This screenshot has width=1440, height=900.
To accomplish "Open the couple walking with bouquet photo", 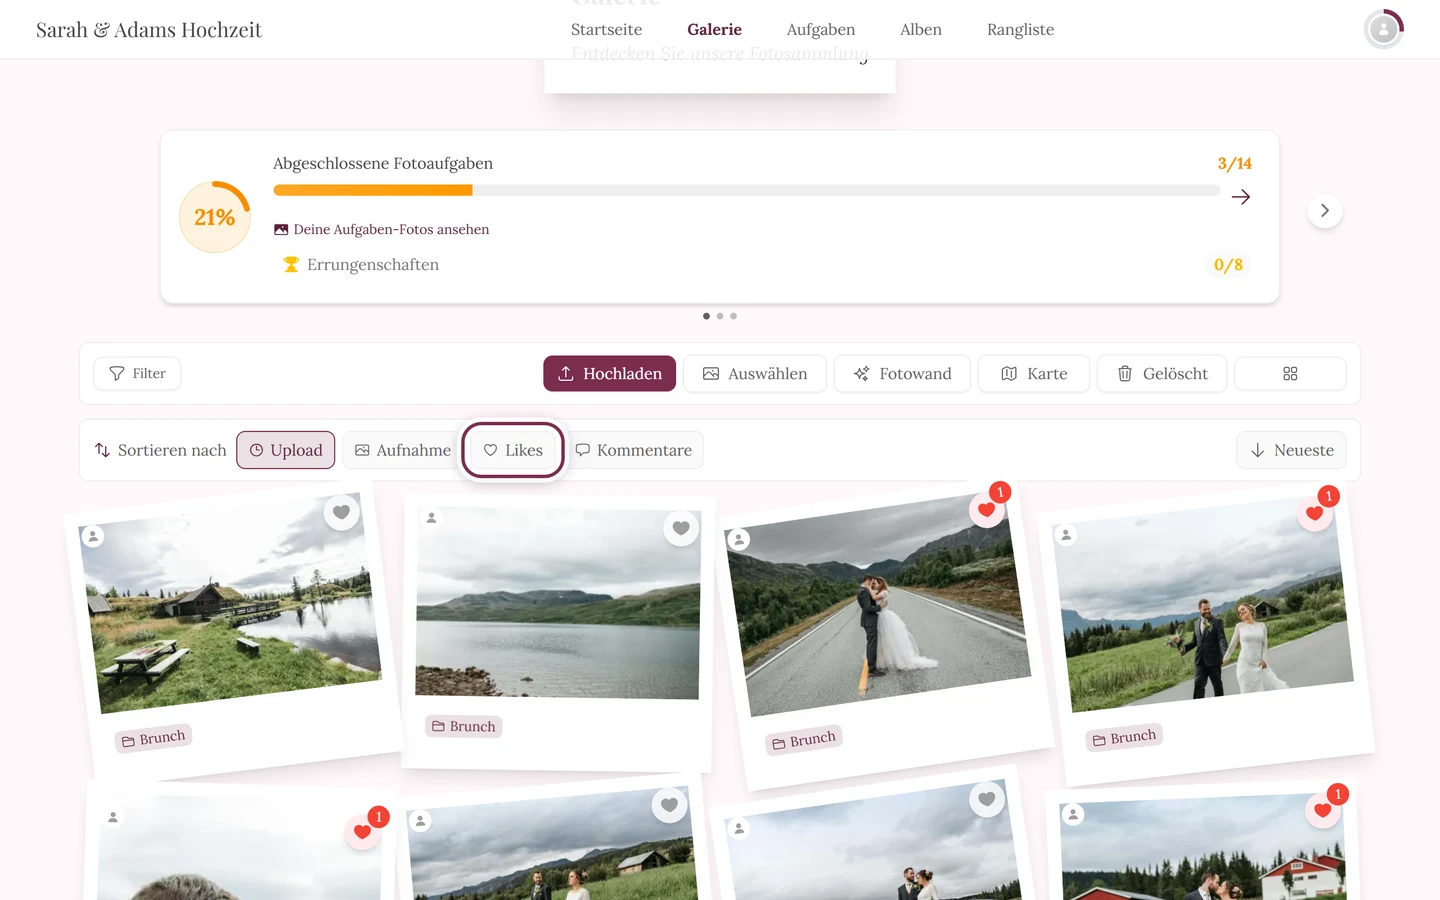I will (1204, 605).
